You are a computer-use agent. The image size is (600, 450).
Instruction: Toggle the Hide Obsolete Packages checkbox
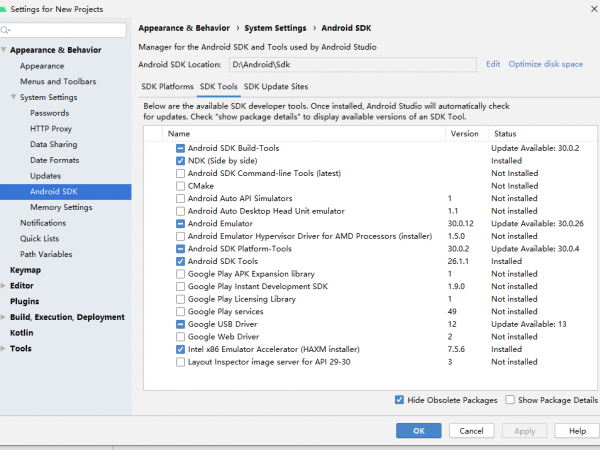pyautogui.click(x=400, y=400)
